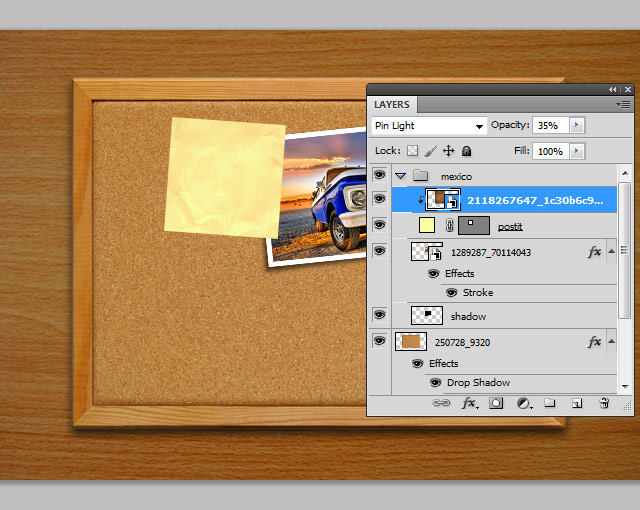
Task: Click the Delete layer trash icon
Action: (604, 404)
